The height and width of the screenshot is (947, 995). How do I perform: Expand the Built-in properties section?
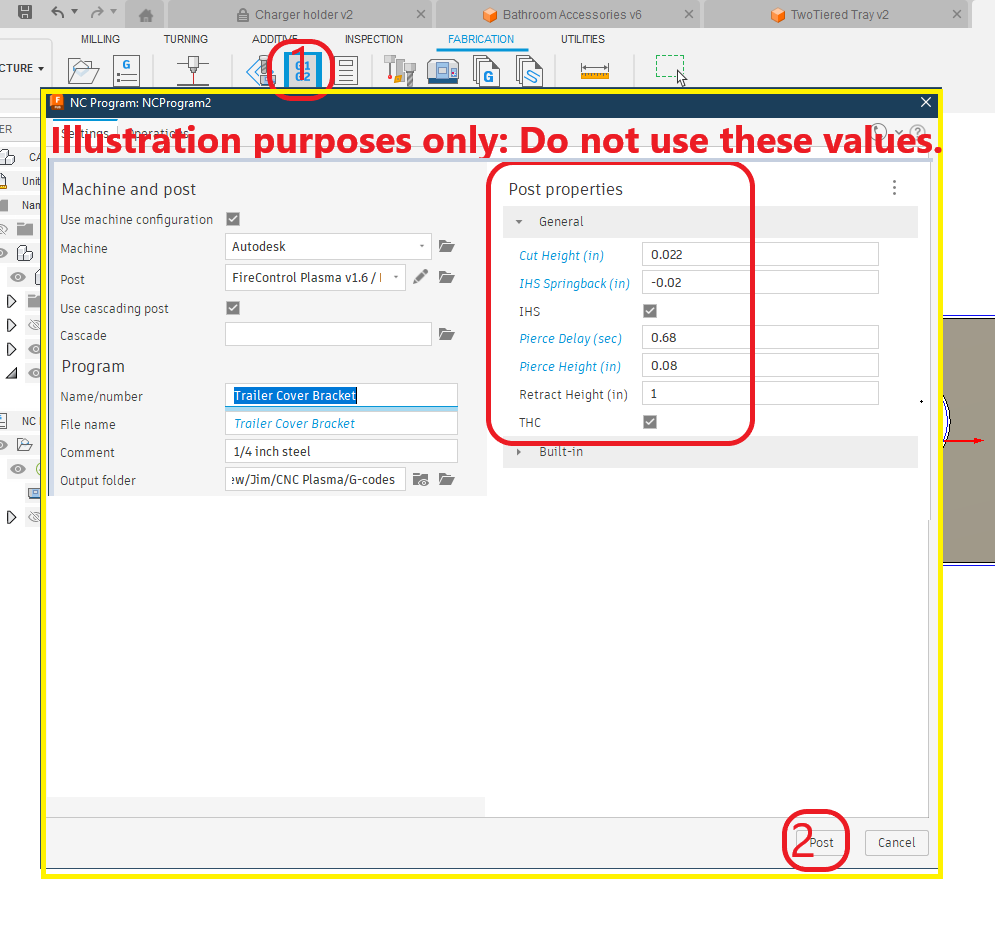coord(518,452)
